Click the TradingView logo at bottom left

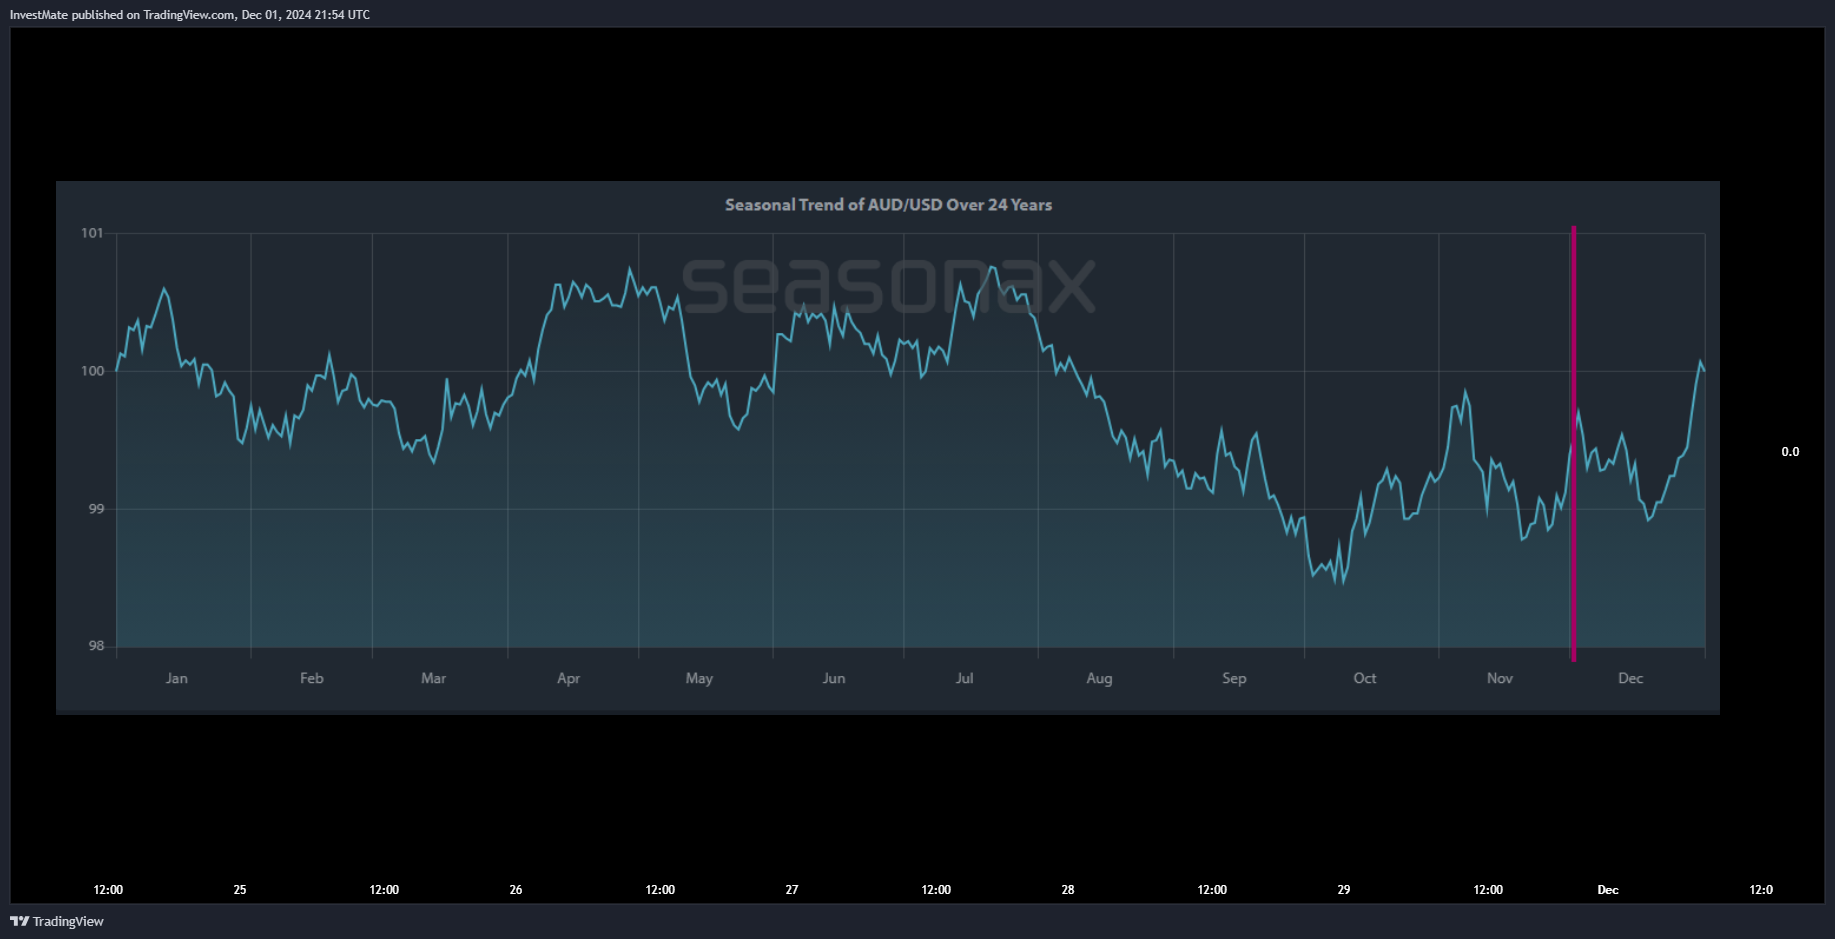[x=57, y=921]
